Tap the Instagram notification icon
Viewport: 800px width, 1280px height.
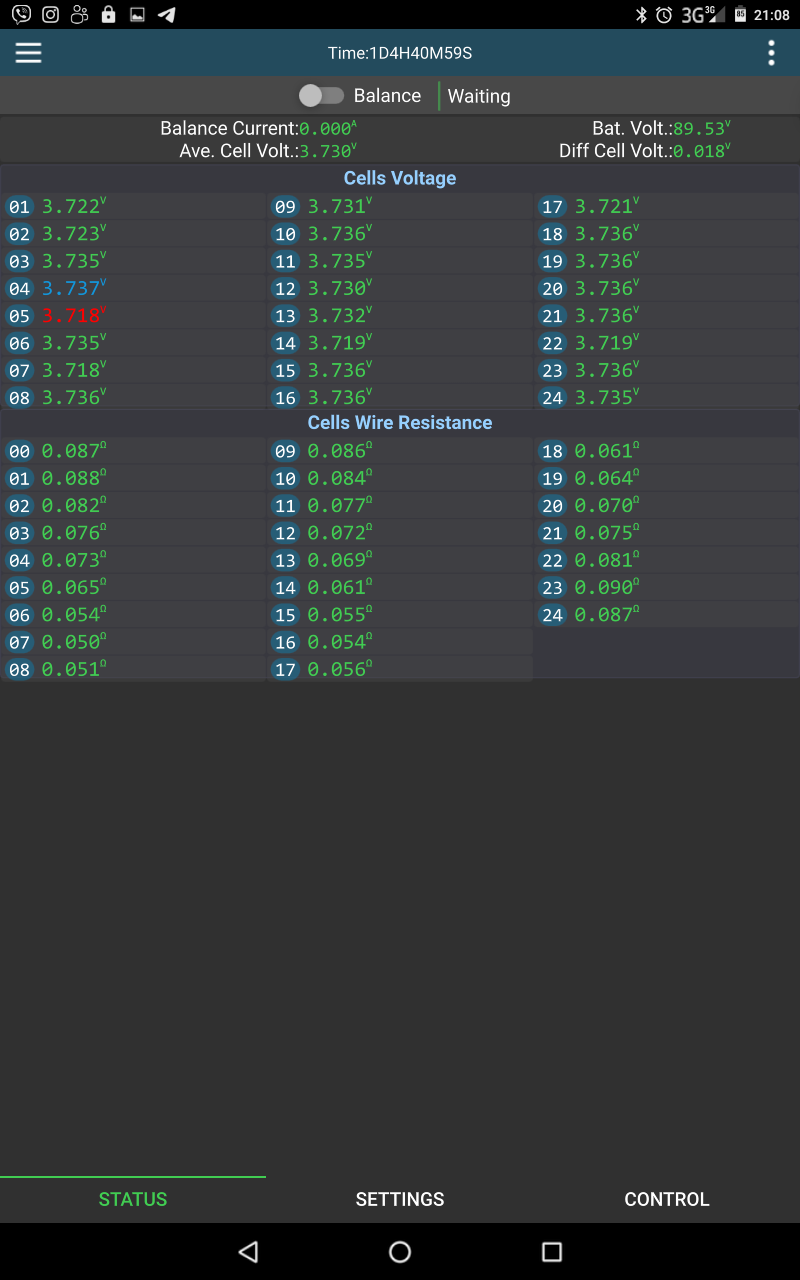tap(50, 14)
